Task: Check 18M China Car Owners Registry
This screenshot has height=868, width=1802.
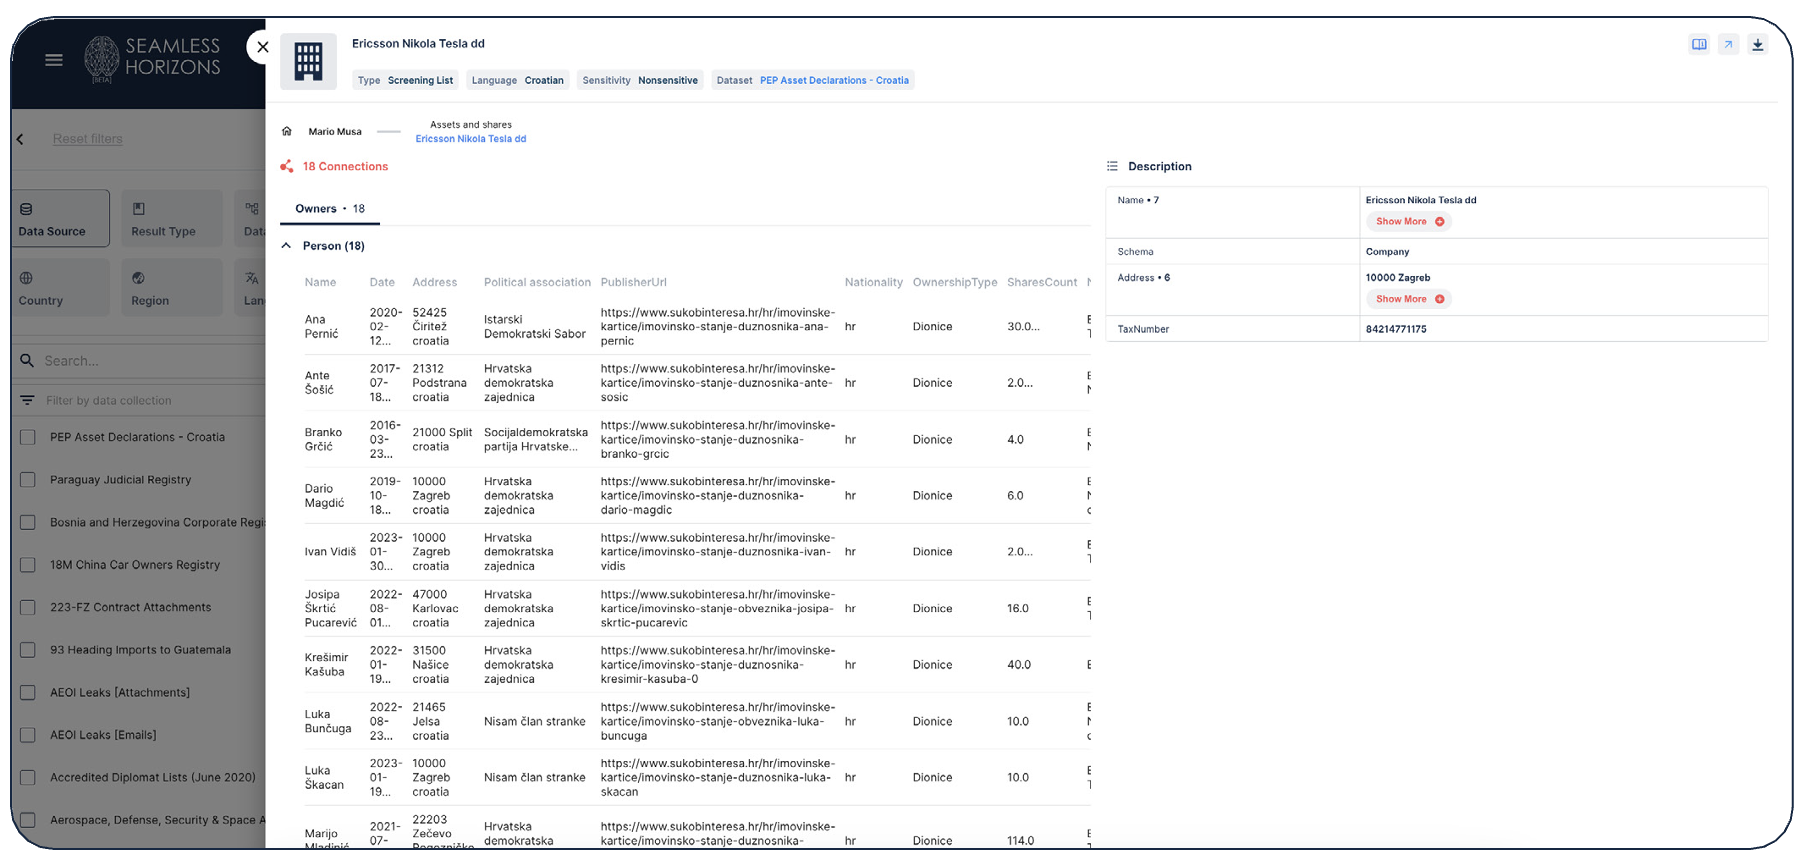Action: 28,565
